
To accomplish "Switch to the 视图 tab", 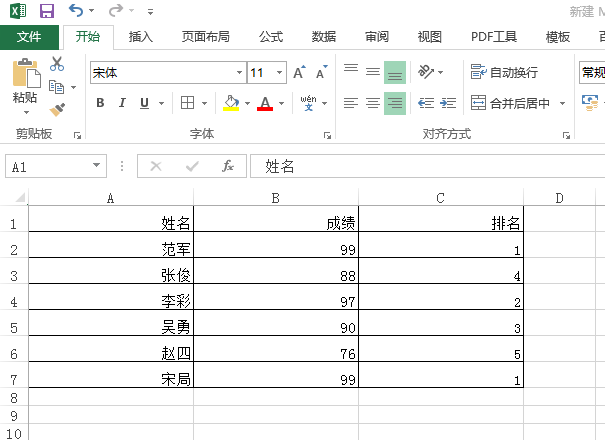I will pyautogui.click(x=430, y=37).
